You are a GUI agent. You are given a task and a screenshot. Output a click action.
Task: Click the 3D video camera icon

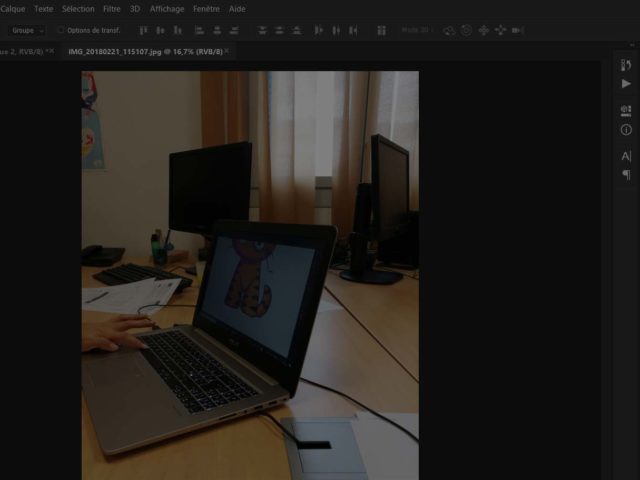[518, 30]
